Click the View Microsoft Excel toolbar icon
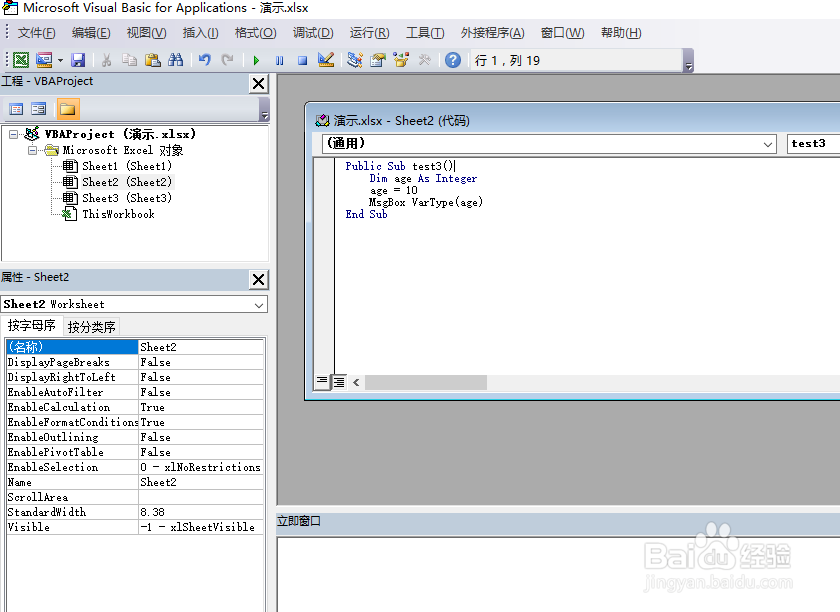This screenshot has height=612, width=840. [21, 60]
